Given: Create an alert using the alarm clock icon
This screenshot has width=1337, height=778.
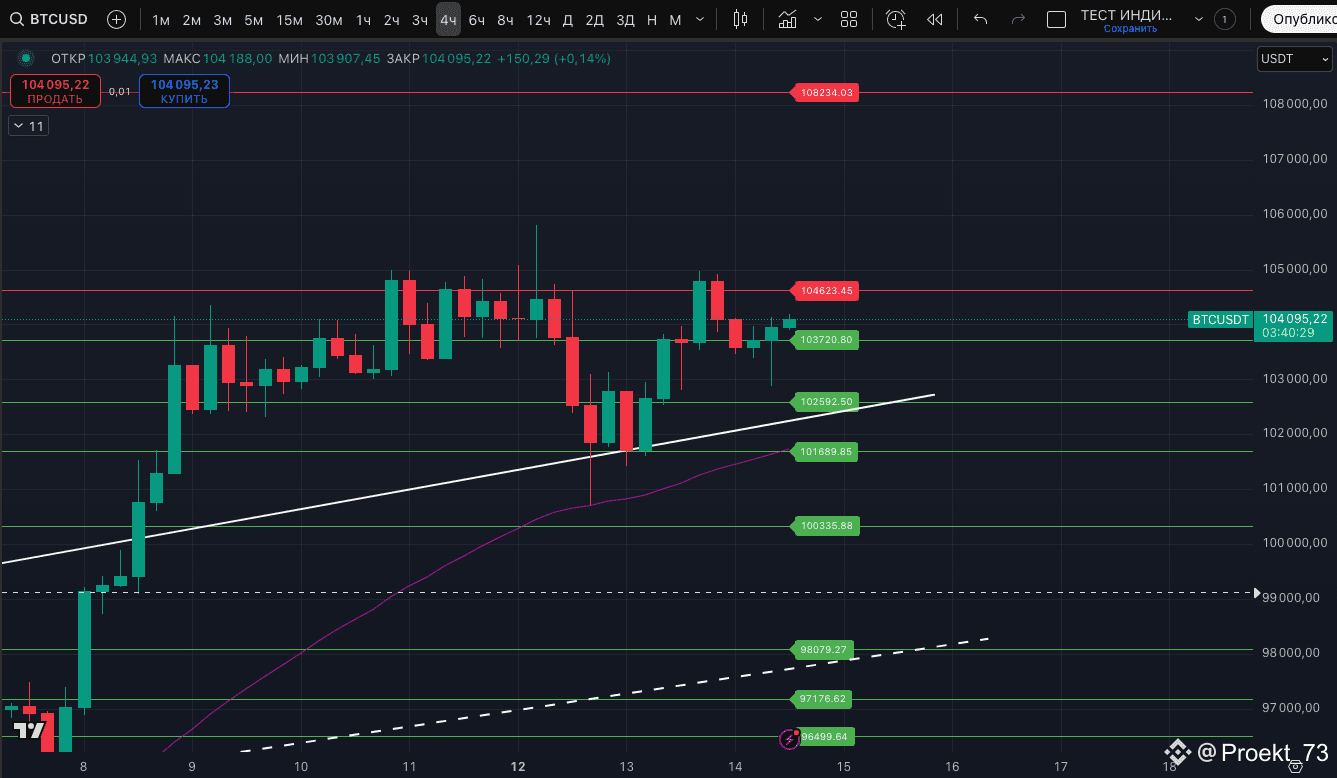Looking at the screenshot, I should pos(895,18).
